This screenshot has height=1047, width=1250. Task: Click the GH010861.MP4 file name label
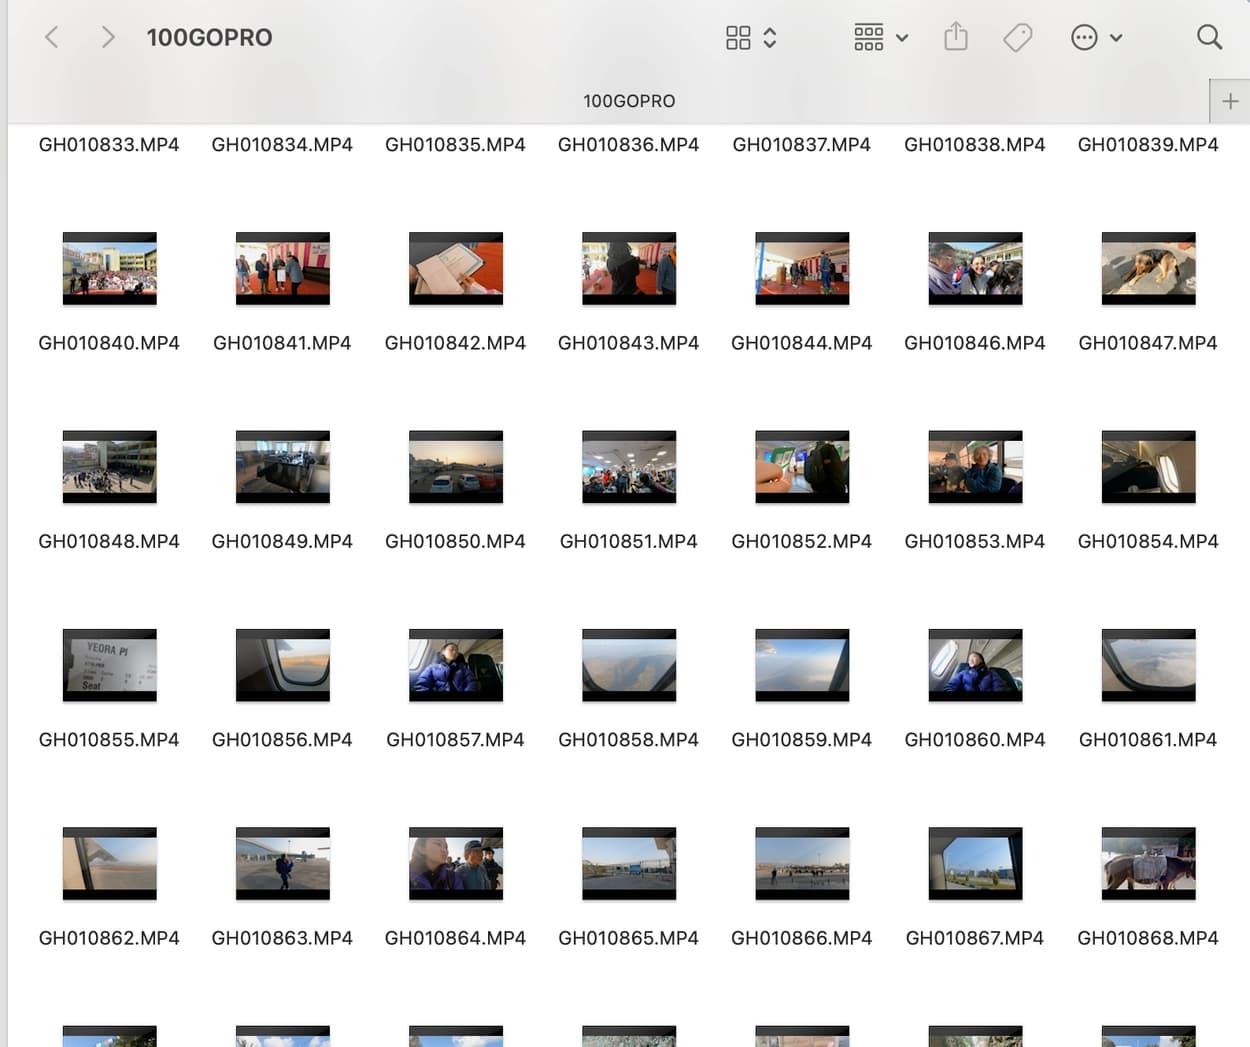coord(1148,740)
